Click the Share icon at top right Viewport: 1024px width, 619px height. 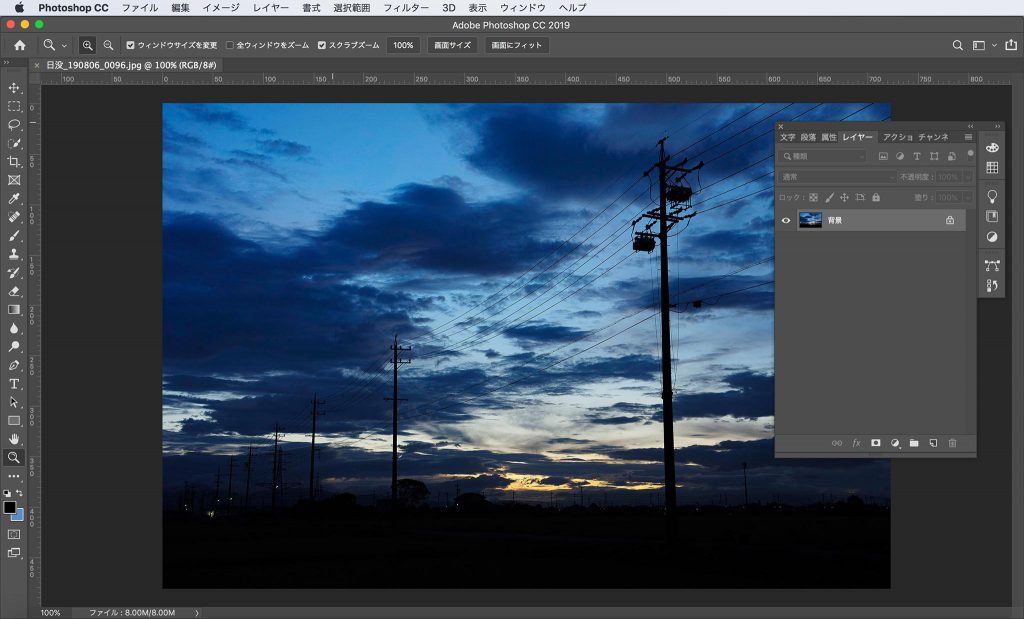(x=1011, y=45)
